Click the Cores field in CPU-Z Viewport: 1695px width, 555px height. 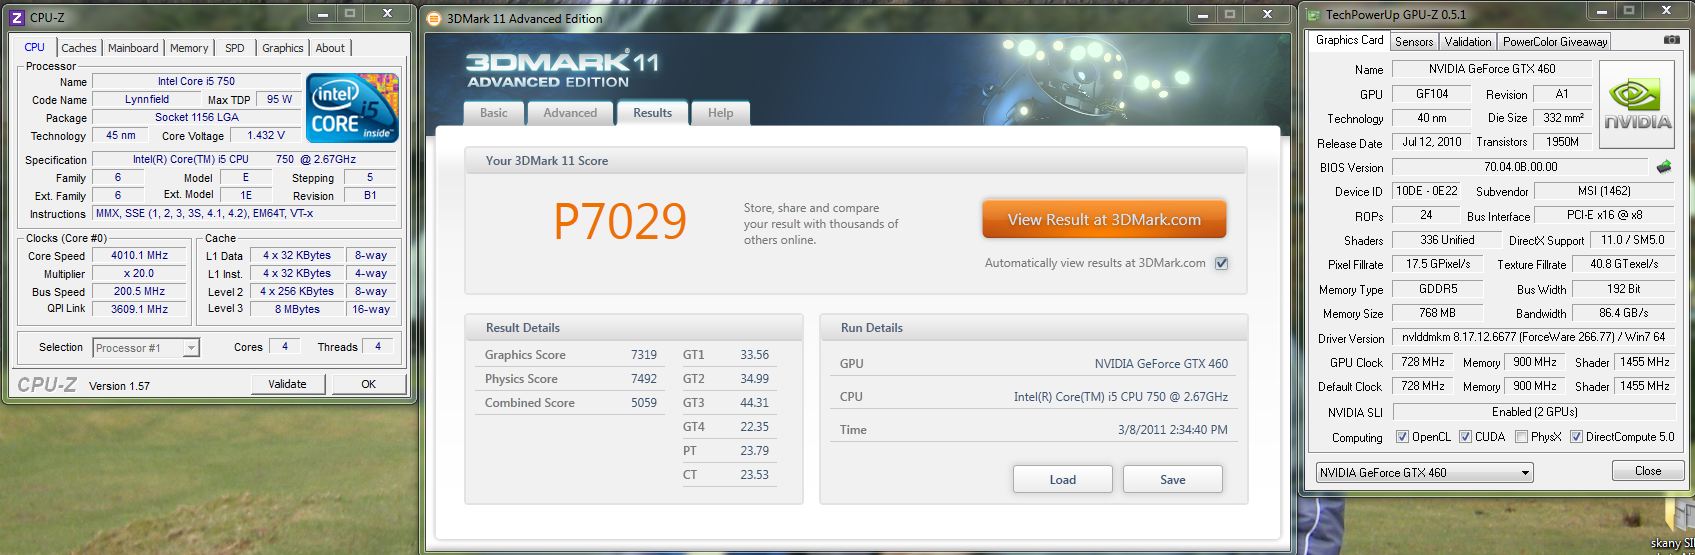point(285,346)
